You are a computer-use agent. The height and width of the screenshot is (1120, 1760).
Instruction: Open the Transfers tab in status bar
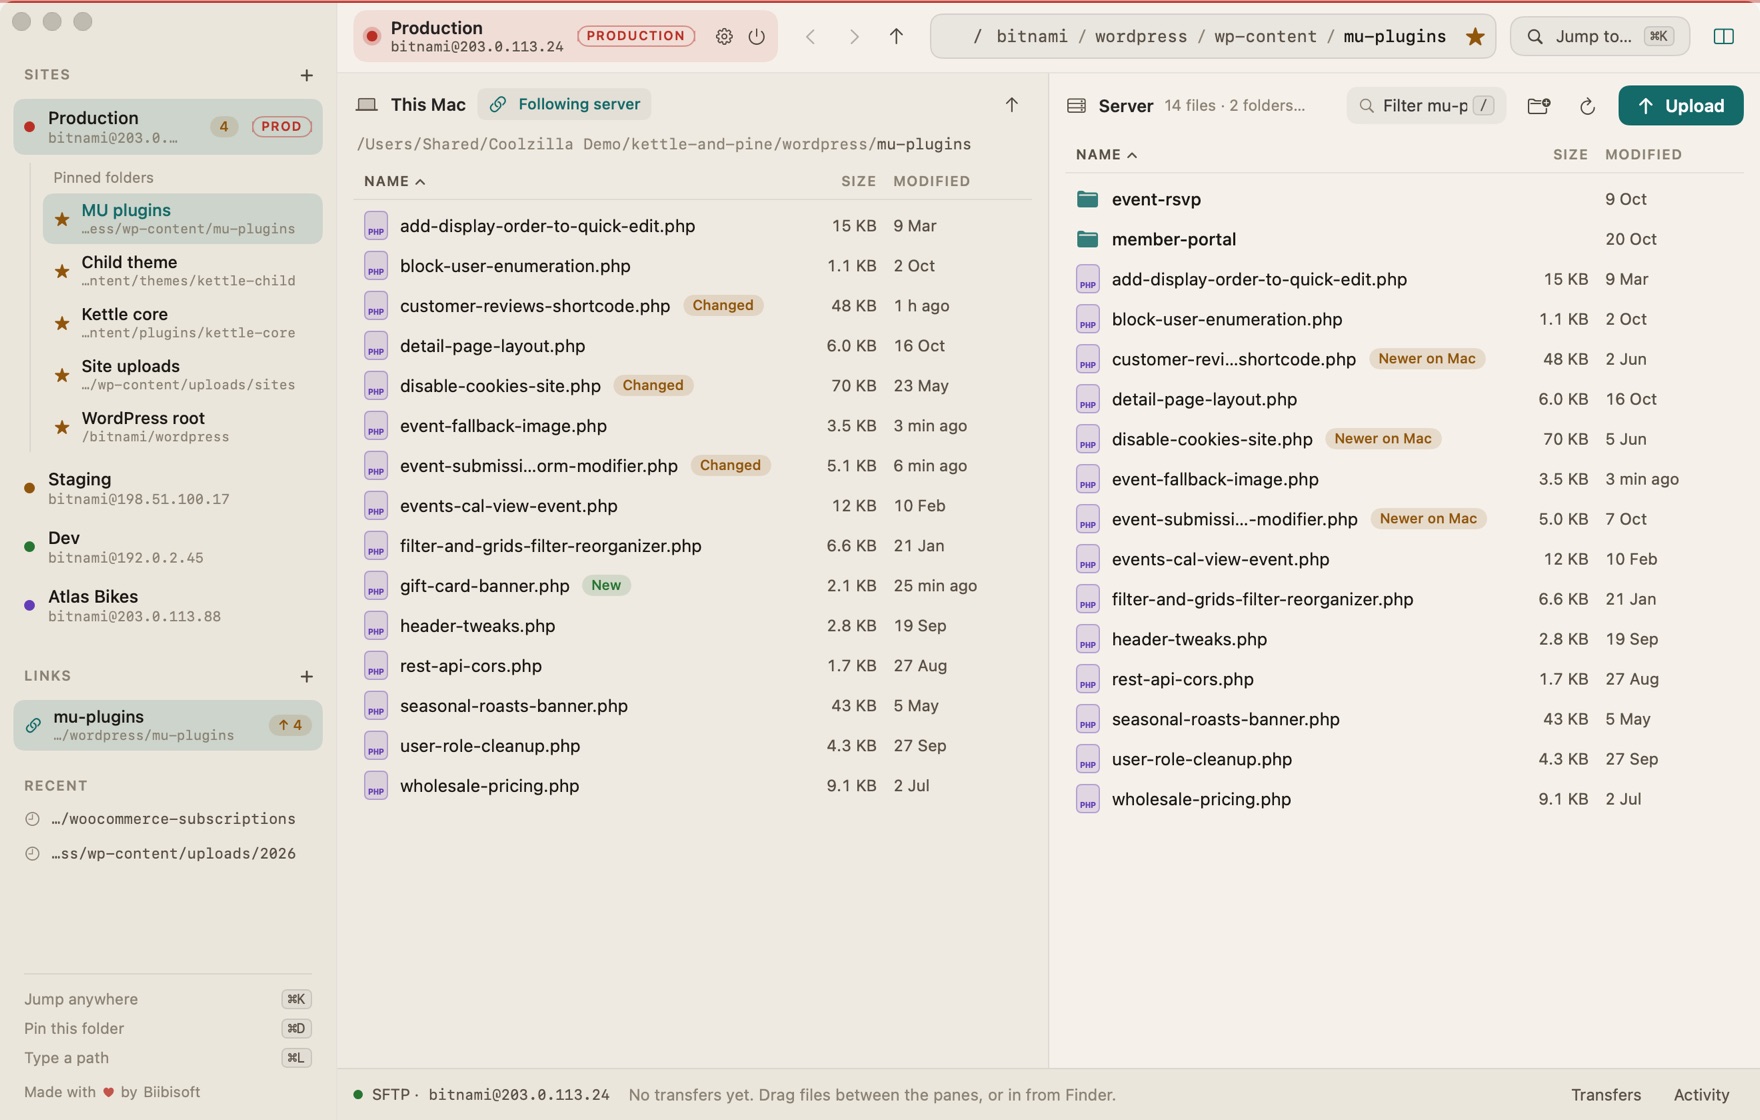coord(1605,1095)
